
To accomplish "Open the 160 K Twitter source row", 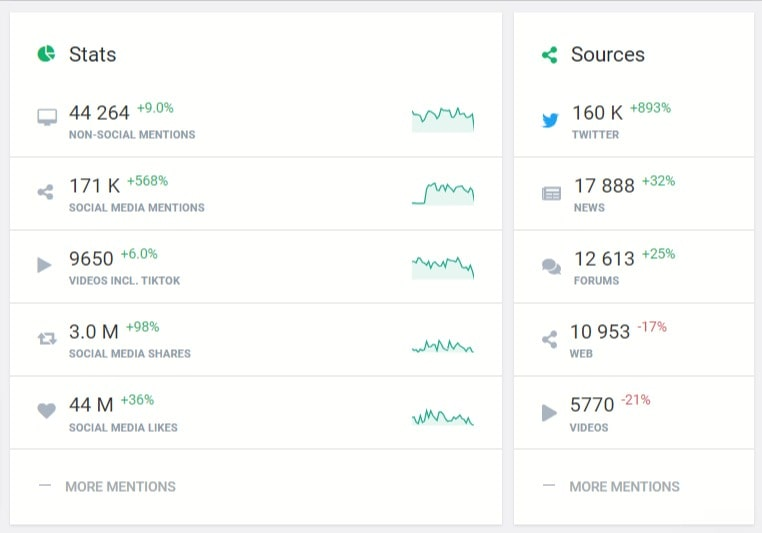I will pos(597,113).
